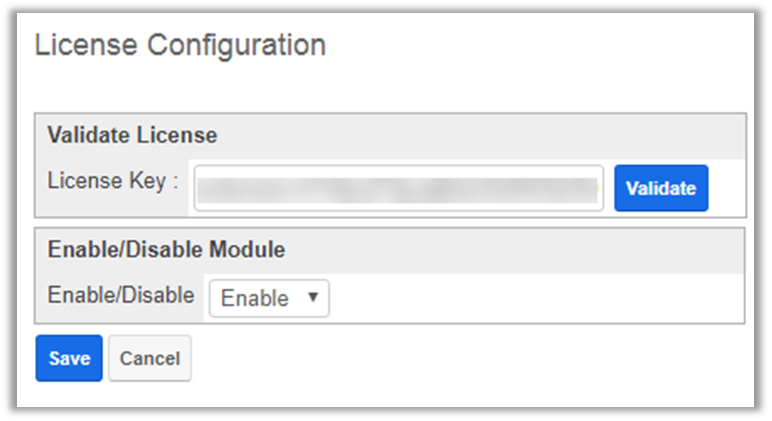Select the Enable text in the combo box
772x421 pixels.
(254, 298)
